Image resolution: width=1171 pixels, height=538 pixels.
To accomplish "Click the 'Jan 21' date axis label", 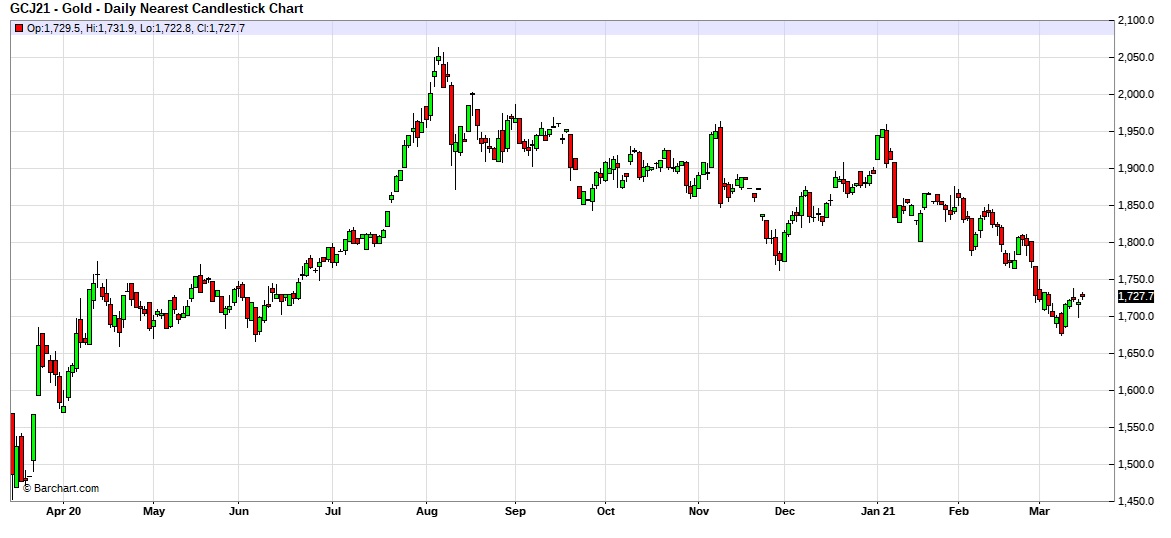I will click(x=878, y=512).
